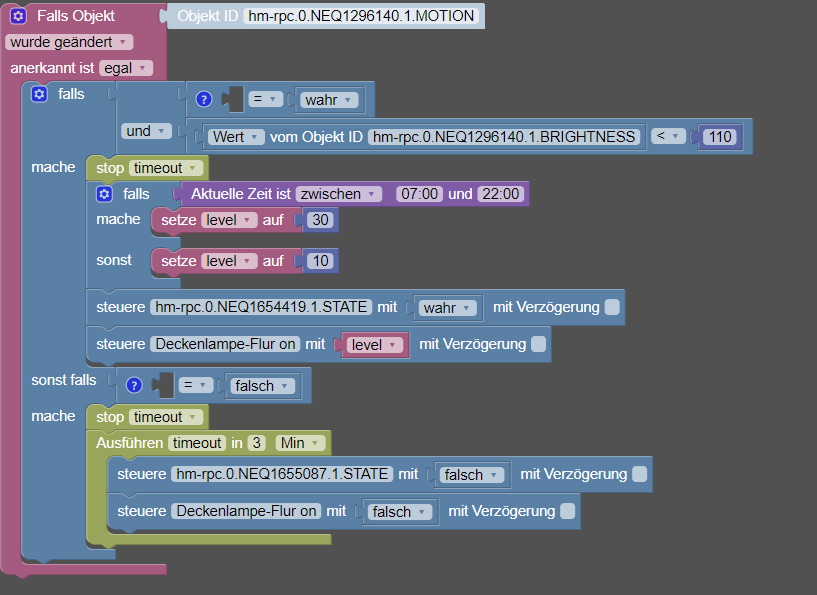Open timeout dropdown in first stop block
This screenshot has width=817, height=595.
click(x=166, y=168)
